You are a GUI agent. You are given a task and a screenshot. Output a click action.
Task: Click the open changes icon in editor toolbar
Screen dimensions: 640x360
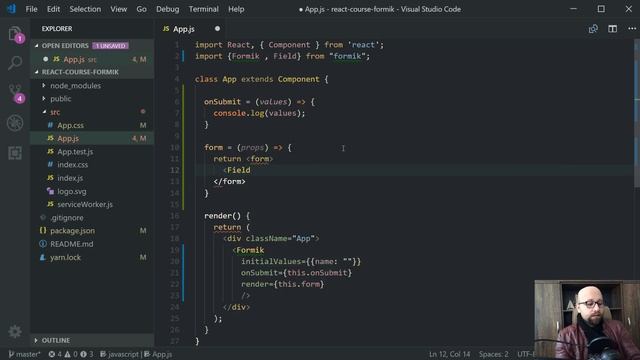tap(593, 29)
